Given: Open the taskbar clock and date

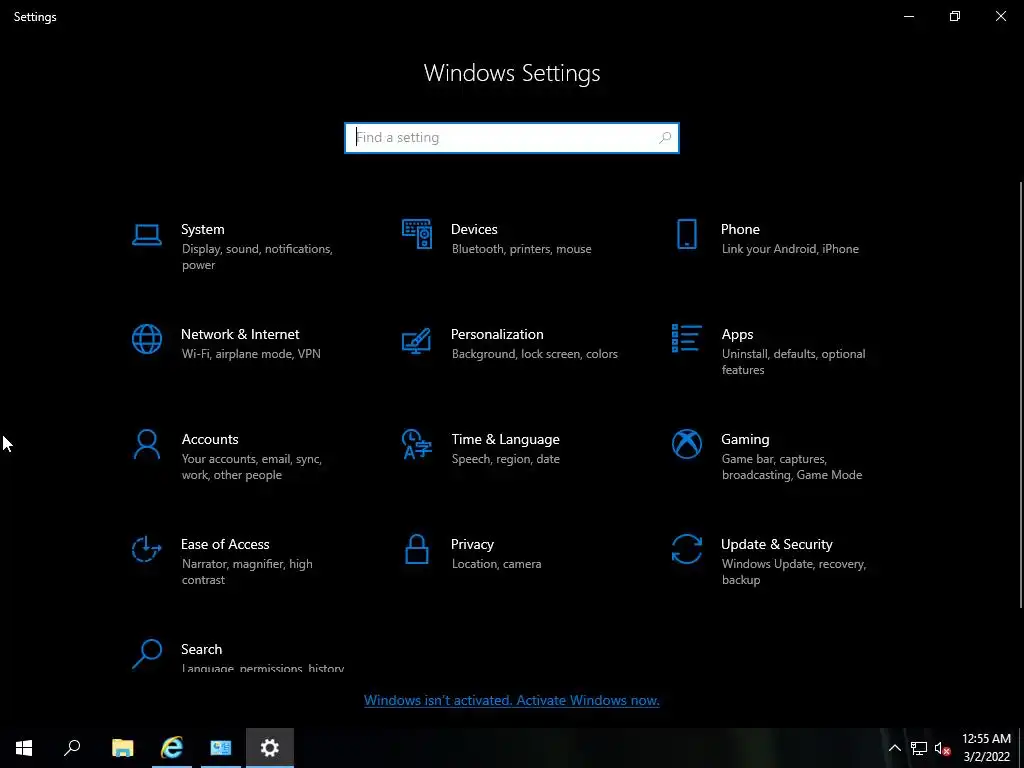Looking at the screenshot, I should [x=986, y=748].
